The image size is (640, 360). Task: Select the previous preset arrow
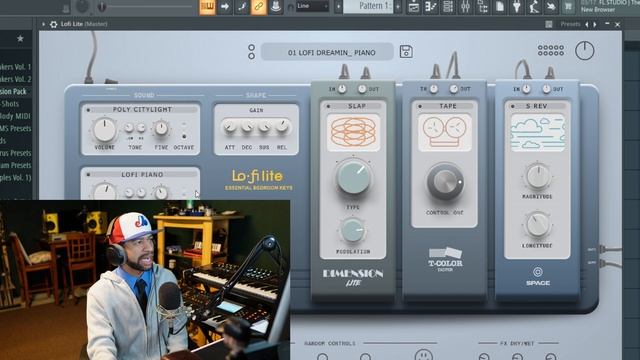coord(587,24)
